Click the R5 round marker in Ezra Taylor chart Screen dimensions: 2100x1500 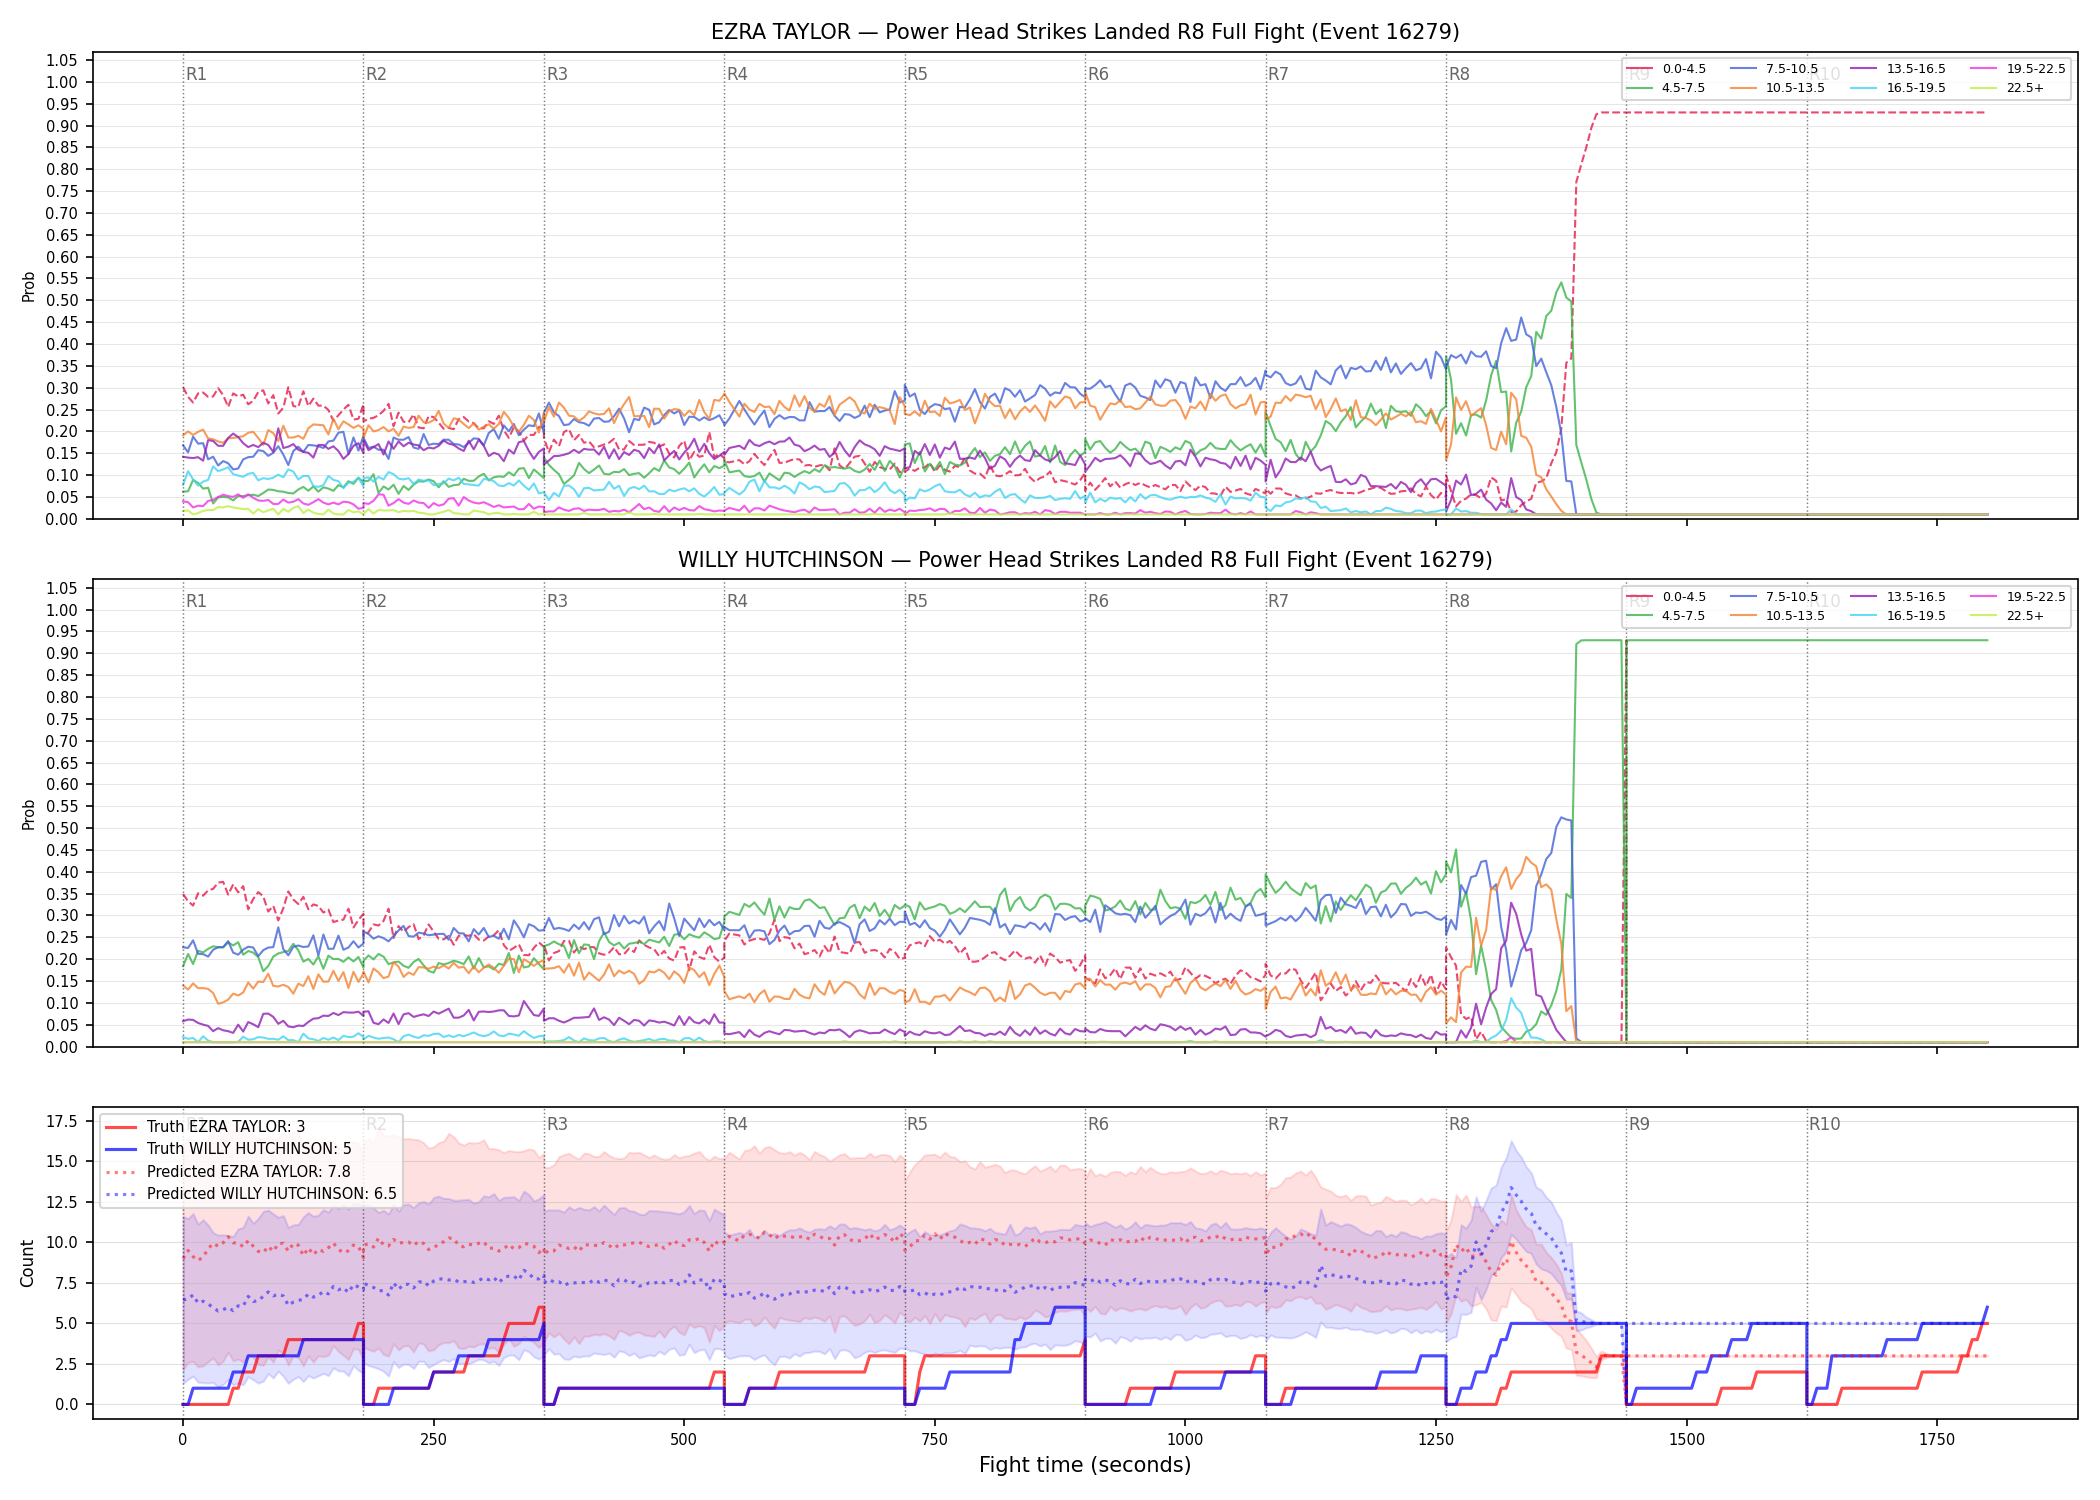pos(917,74)
